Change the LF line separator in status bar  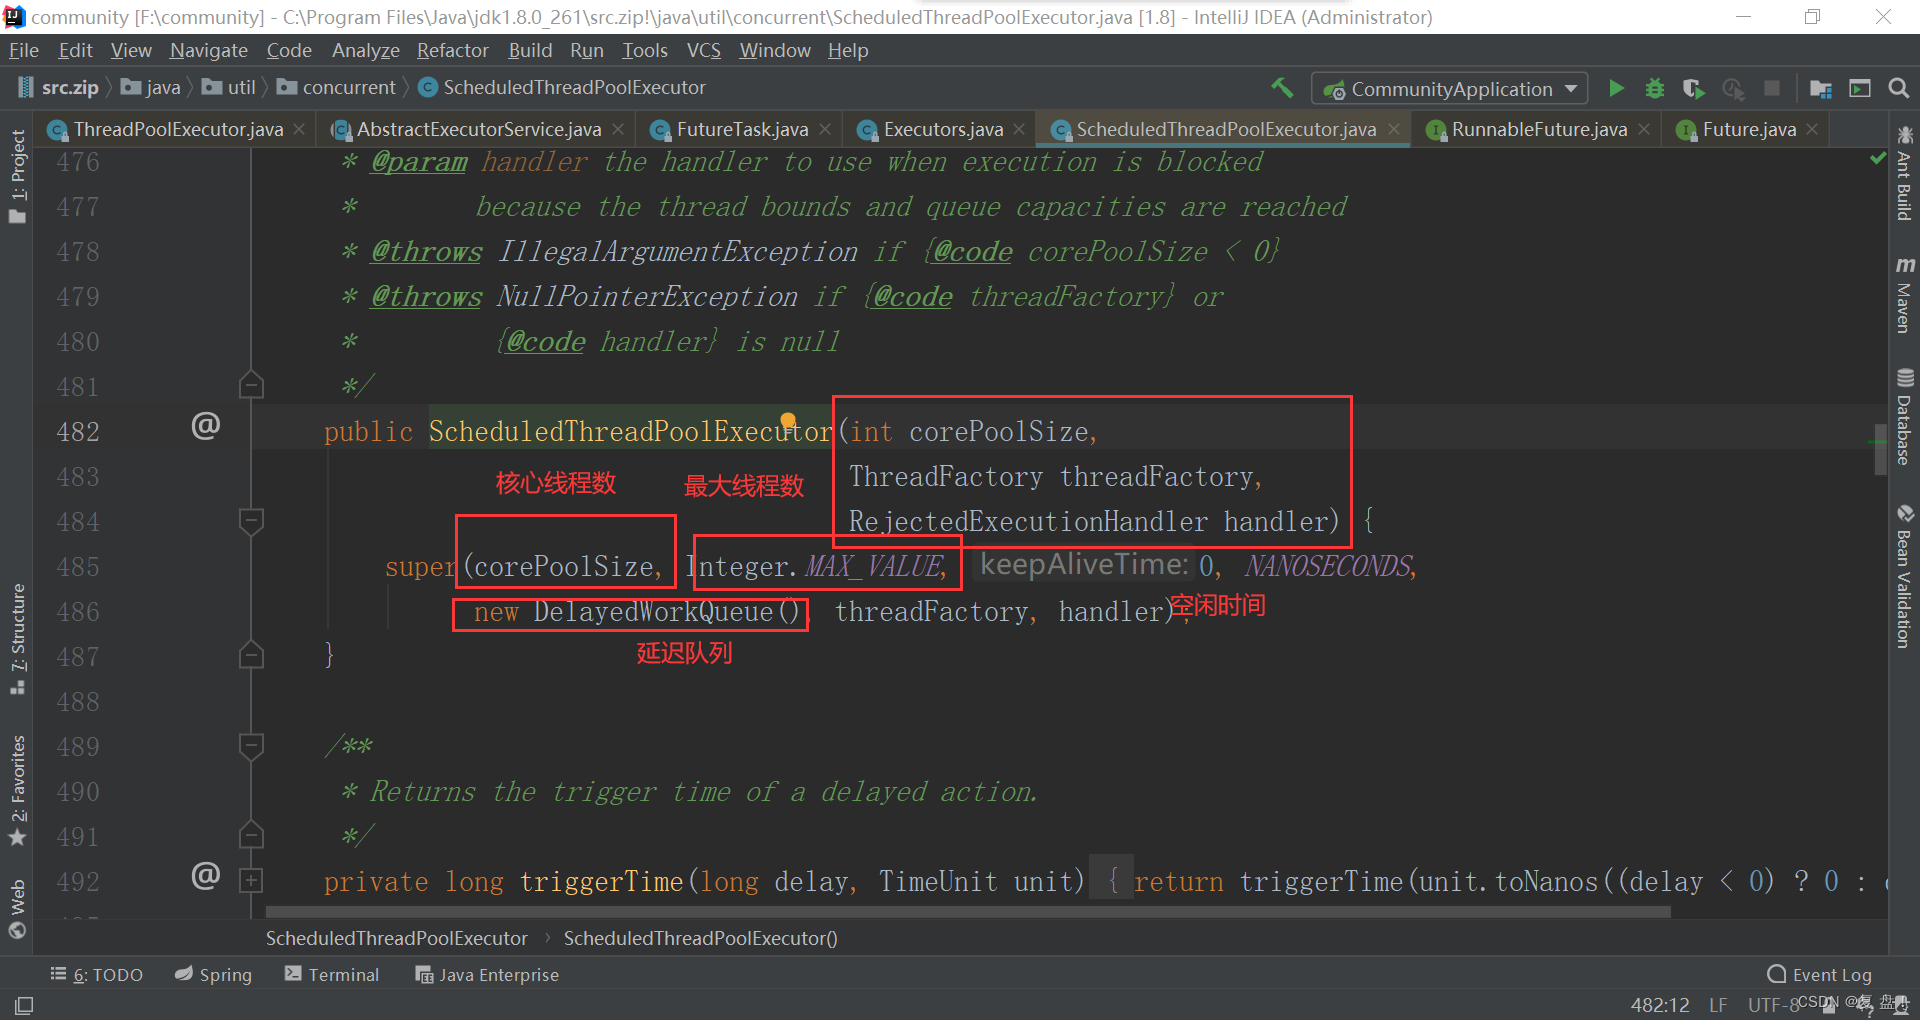coord(1718,1005)
